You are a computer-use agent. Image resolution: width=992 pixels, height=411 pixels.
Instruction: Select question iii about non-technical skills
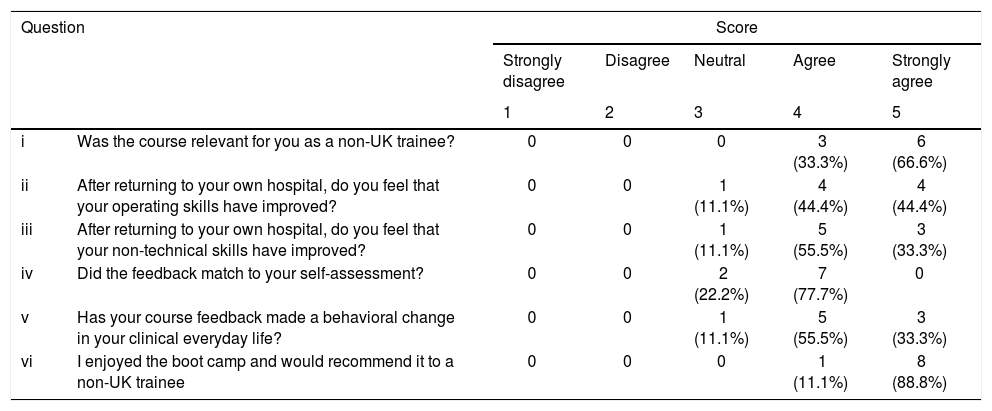click(258, 238)
